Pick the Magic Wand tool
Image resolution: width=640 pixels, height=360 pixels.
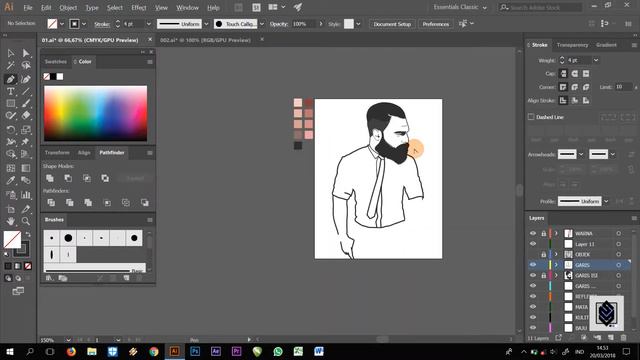click(11, 65)
